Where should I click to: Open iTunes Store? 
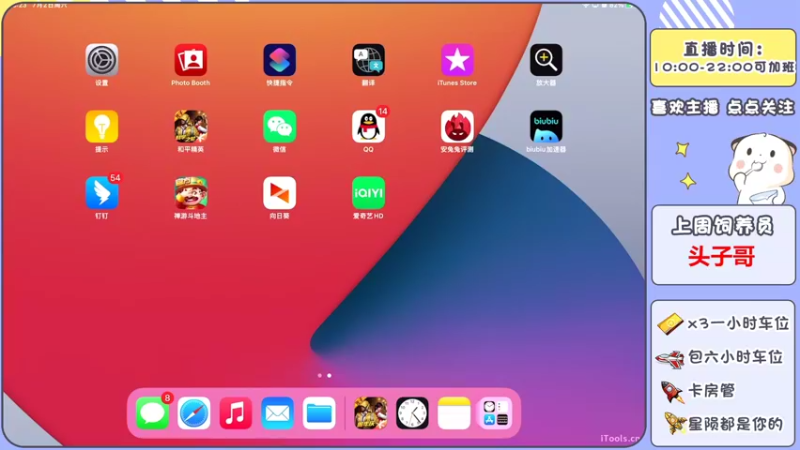tap(457, 60)
